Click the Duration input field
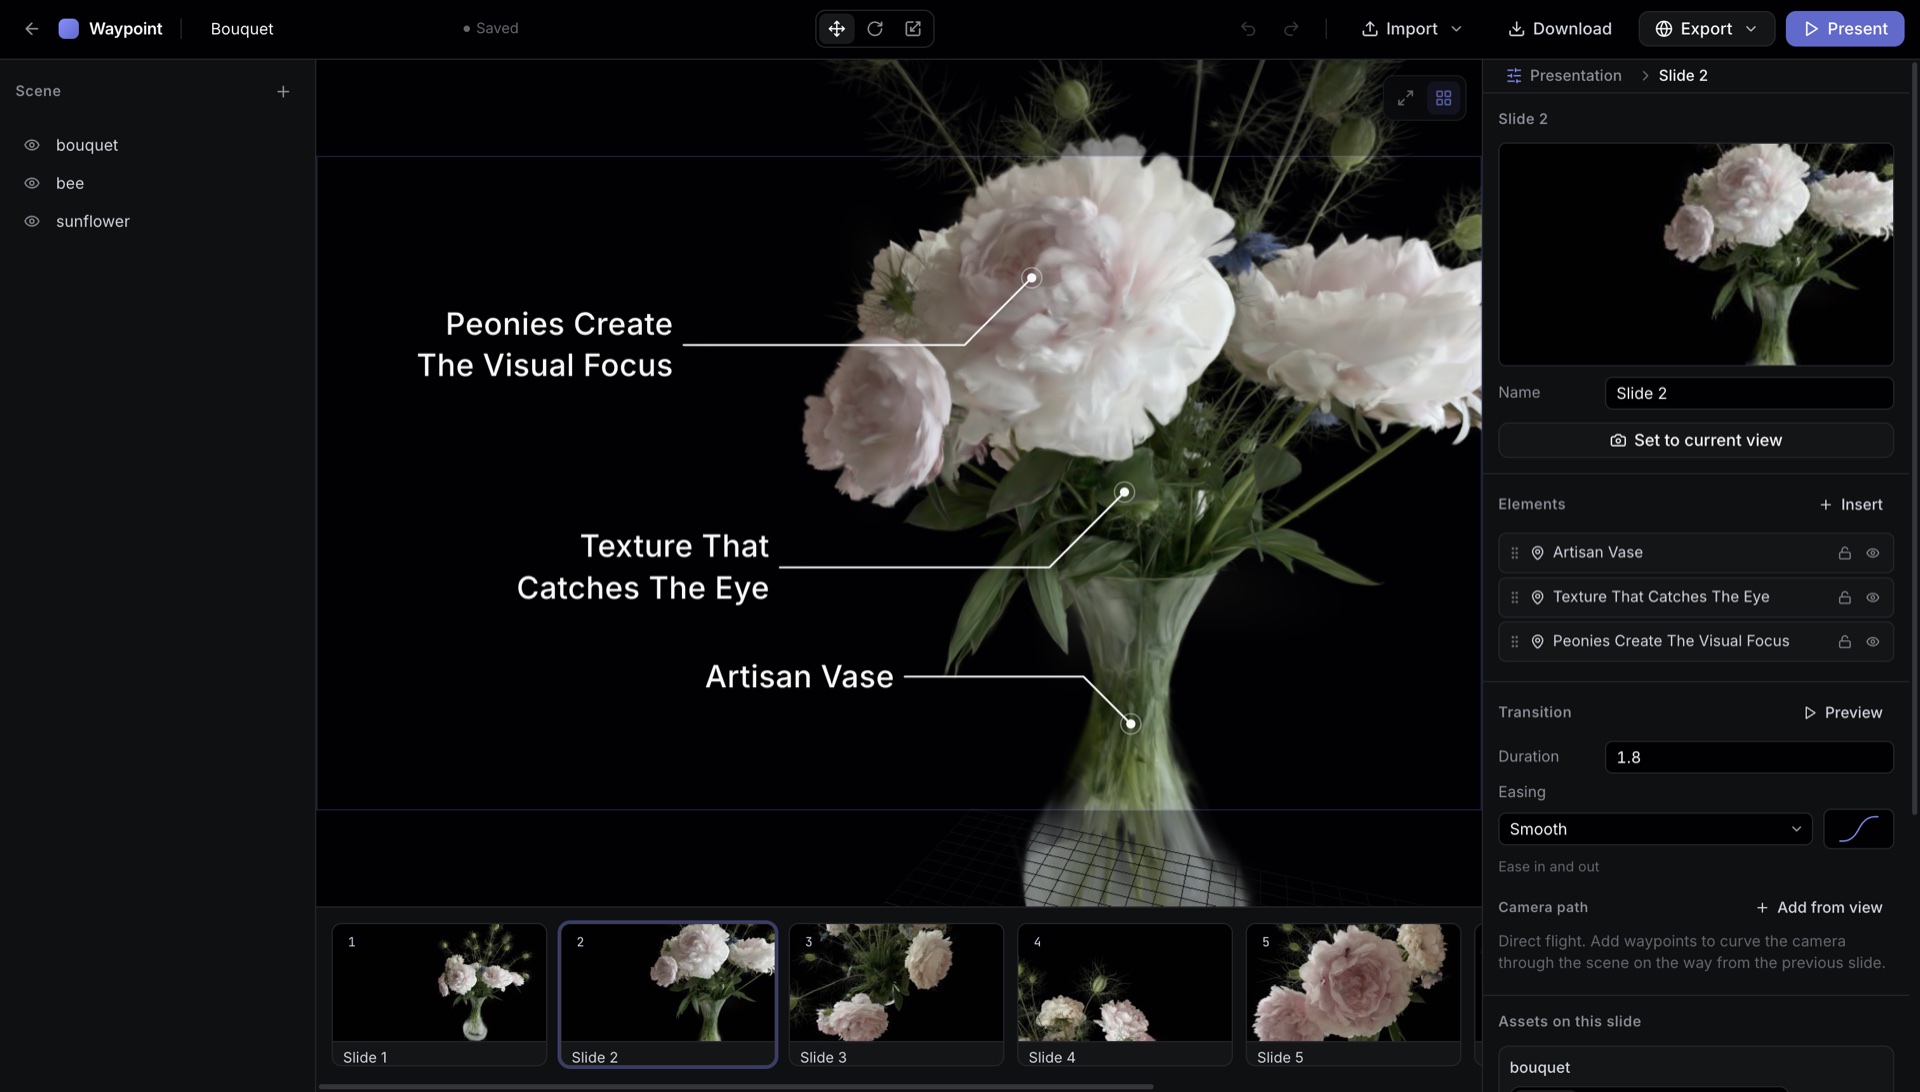The image size is (1920, 1092). (x=1749, y=757)
